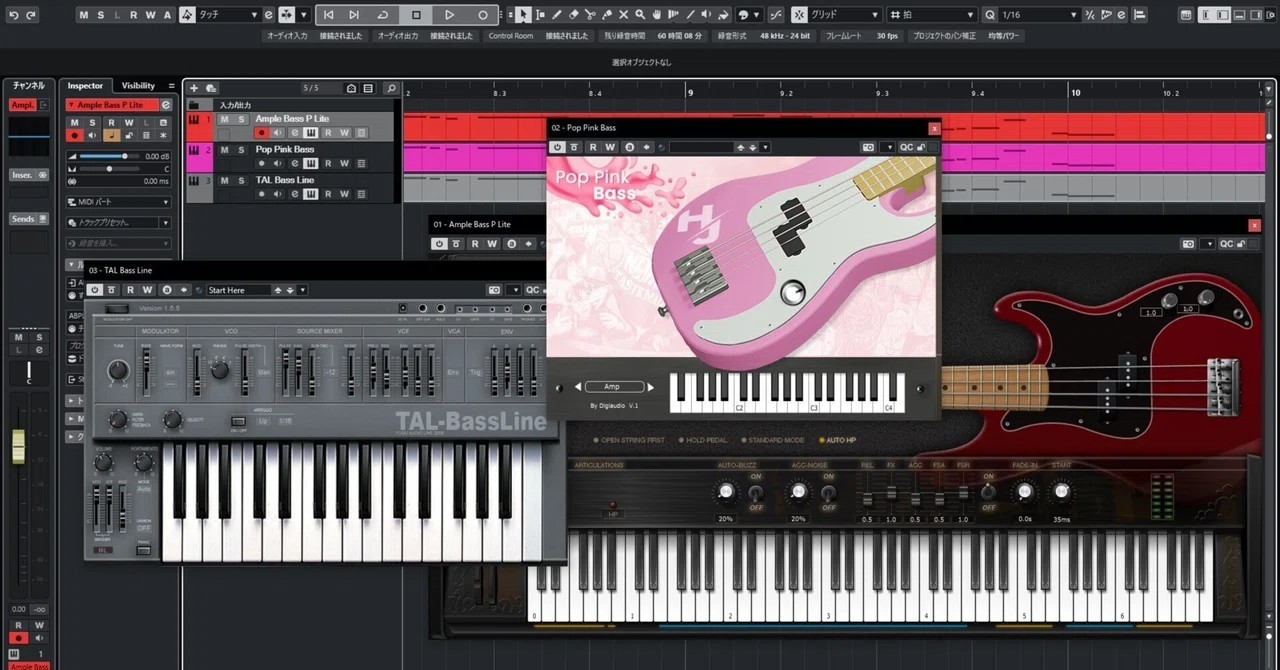Click the Add Track plus button

(x=194, y=88)
